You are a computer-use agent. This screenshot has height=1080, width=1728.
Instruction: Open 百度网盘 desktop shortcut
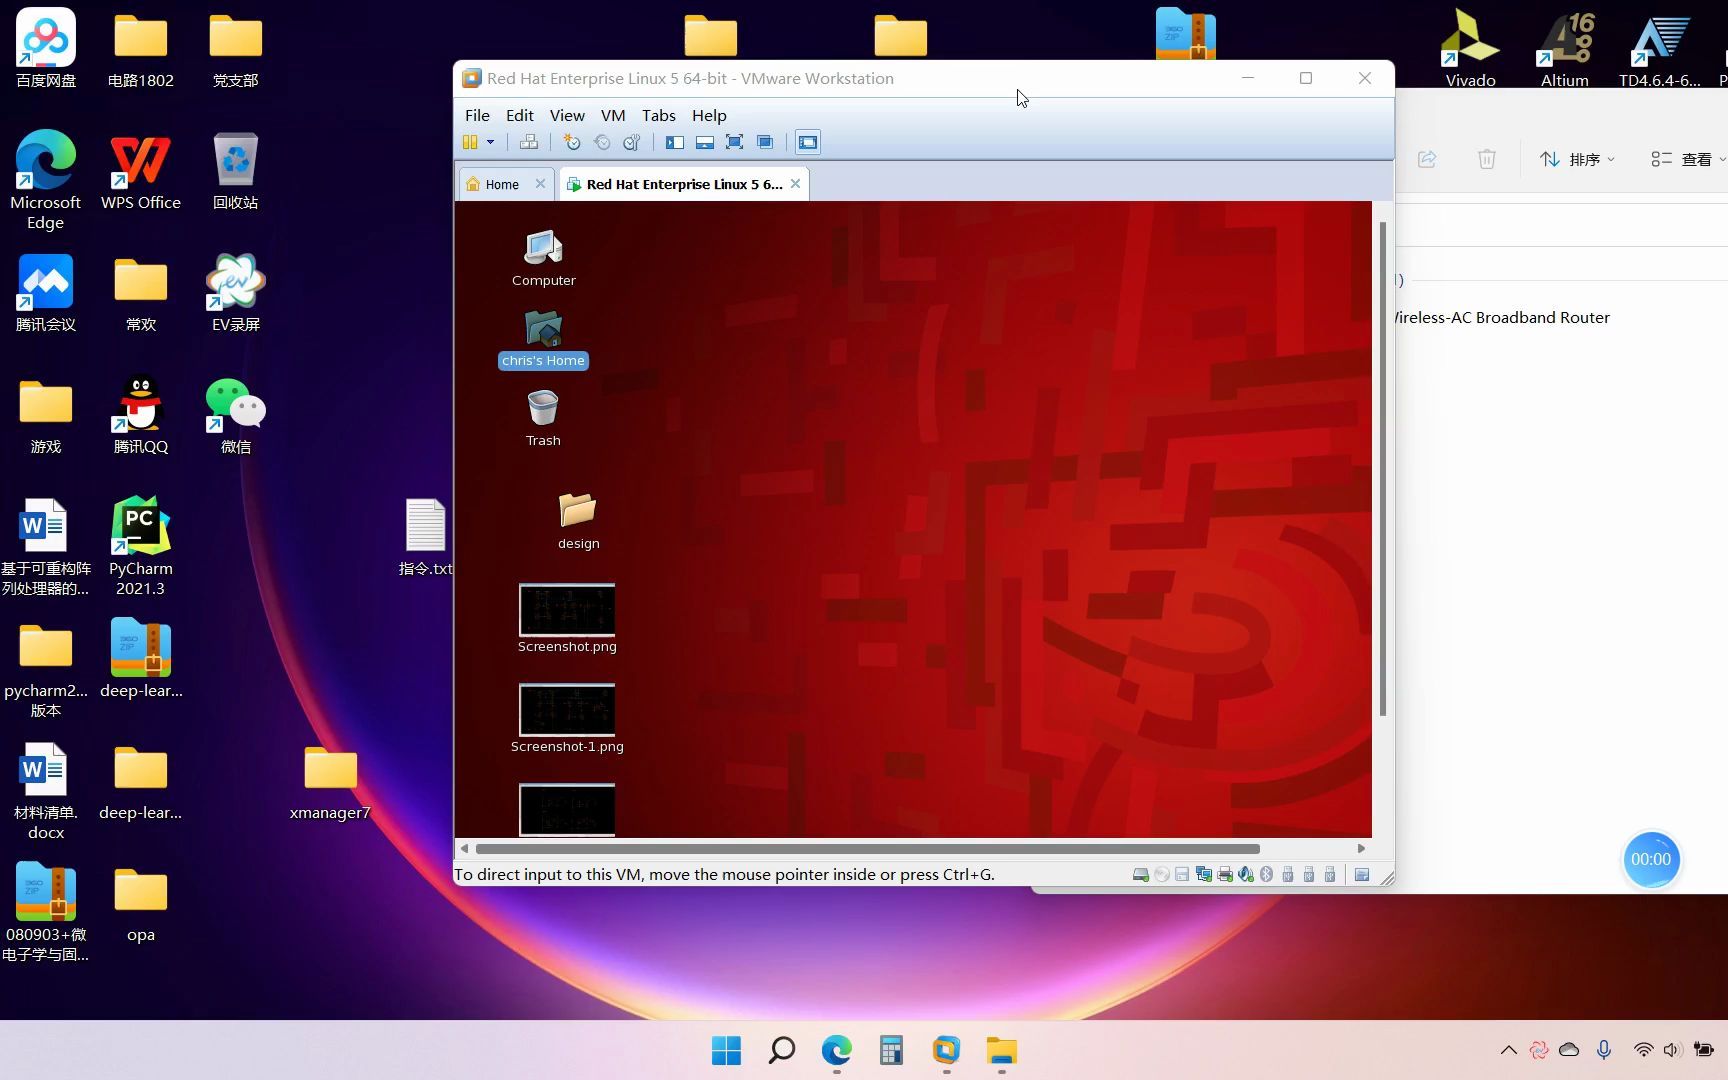(x=46, y=48)
